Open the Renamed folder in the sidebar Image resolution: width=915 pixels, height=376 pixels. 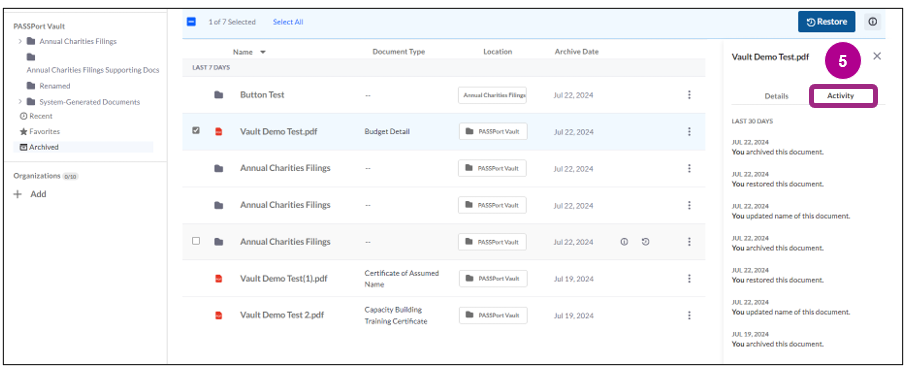point(55,86)
